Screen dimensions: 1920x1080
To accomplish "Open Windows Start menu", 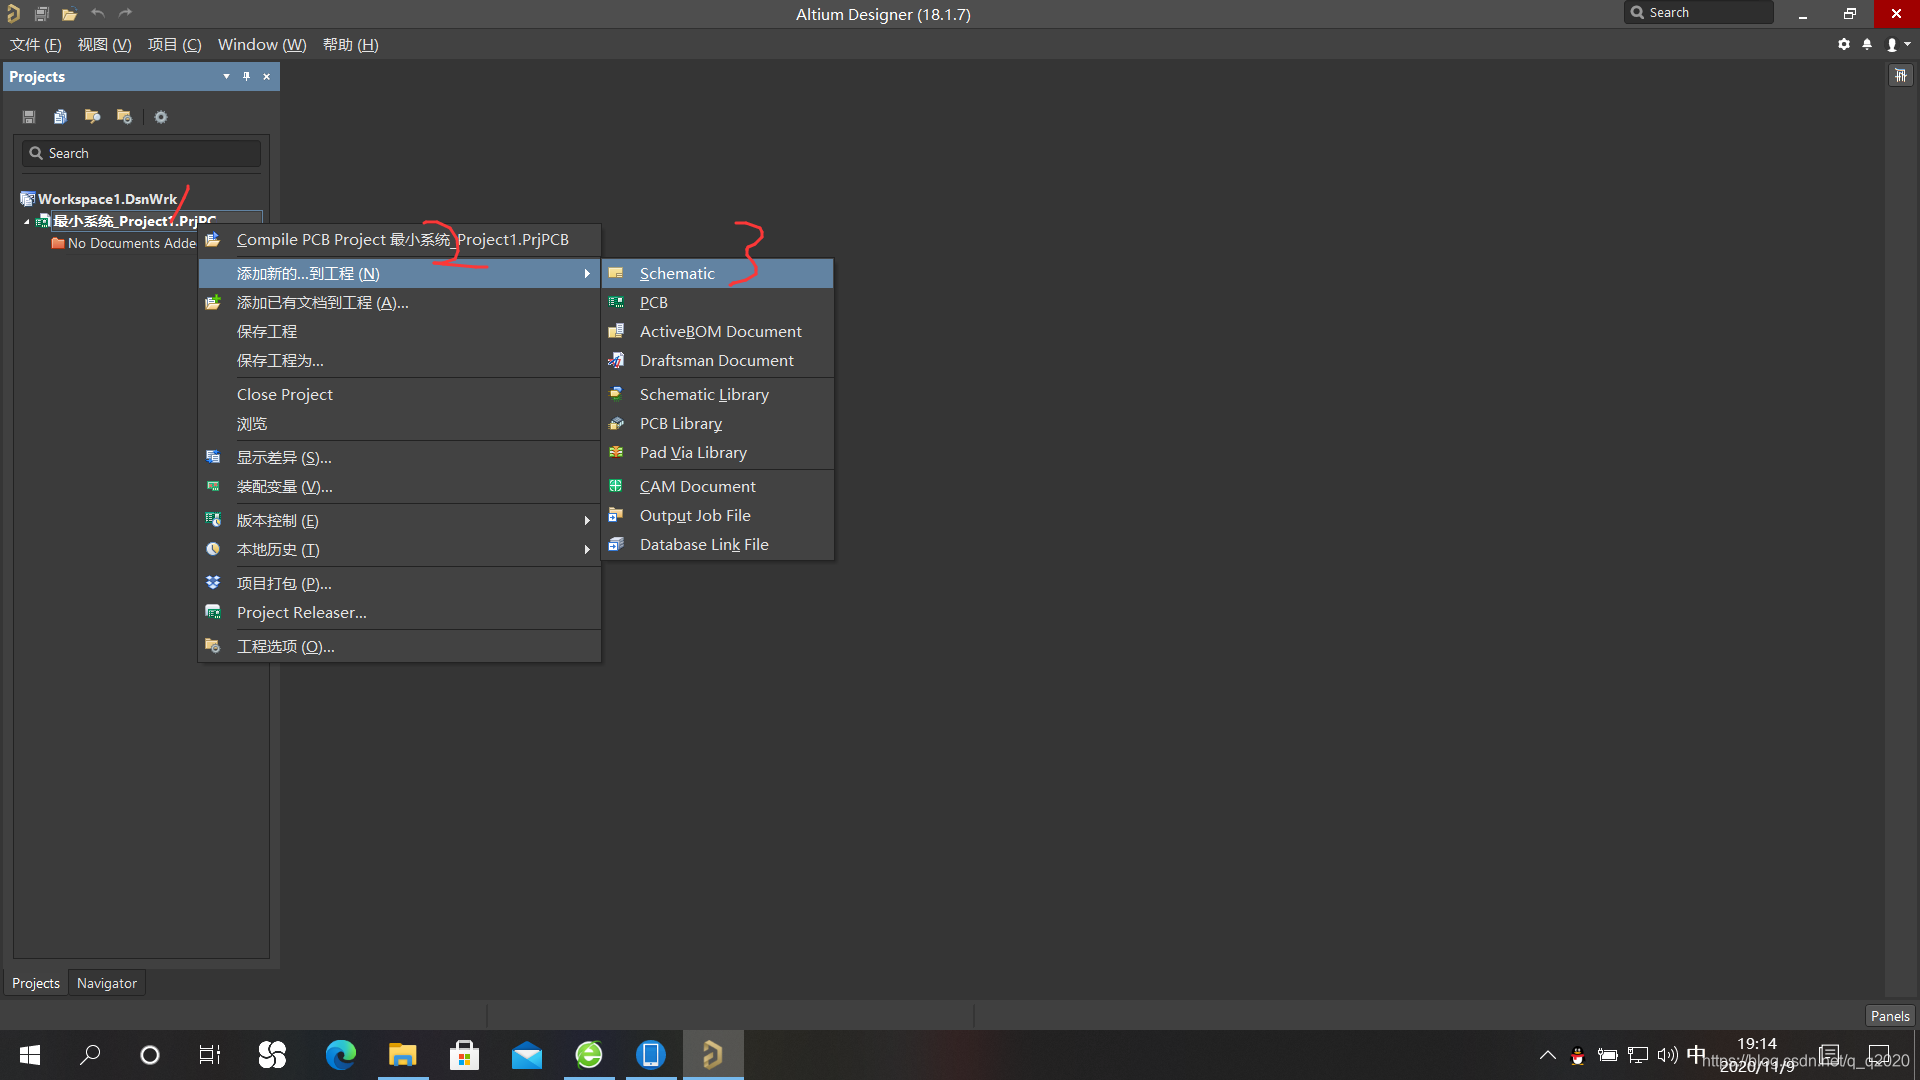I will (x=30, y=1055).
